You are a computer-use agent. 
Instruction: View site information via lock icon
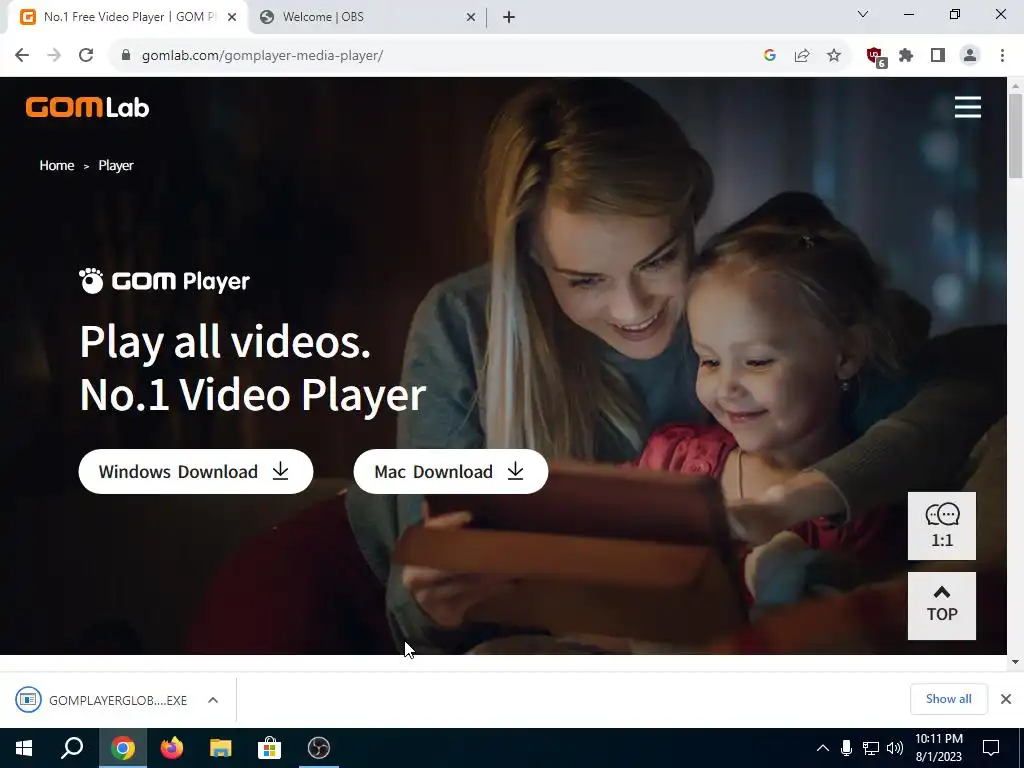(x=126, y=56)
